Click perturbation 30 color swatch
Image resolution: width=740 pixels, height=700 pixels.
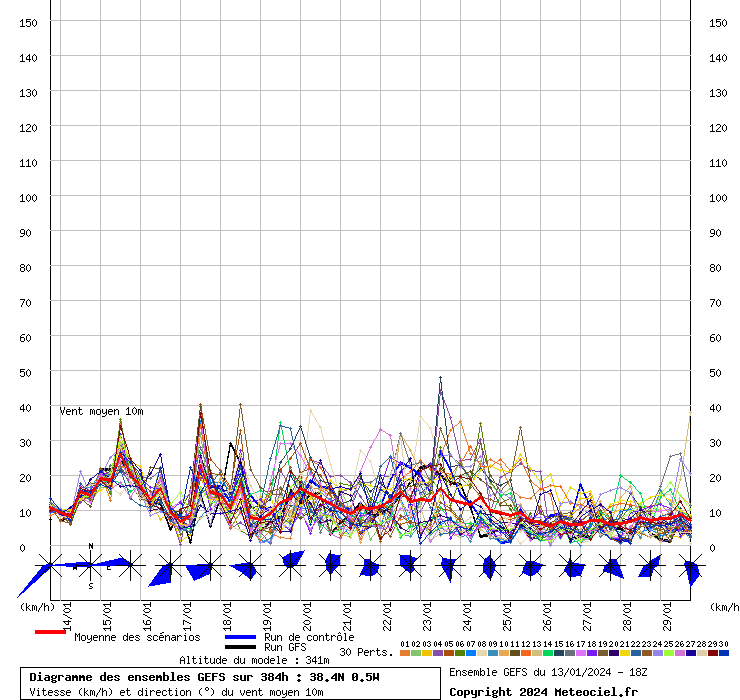point(723,653)
